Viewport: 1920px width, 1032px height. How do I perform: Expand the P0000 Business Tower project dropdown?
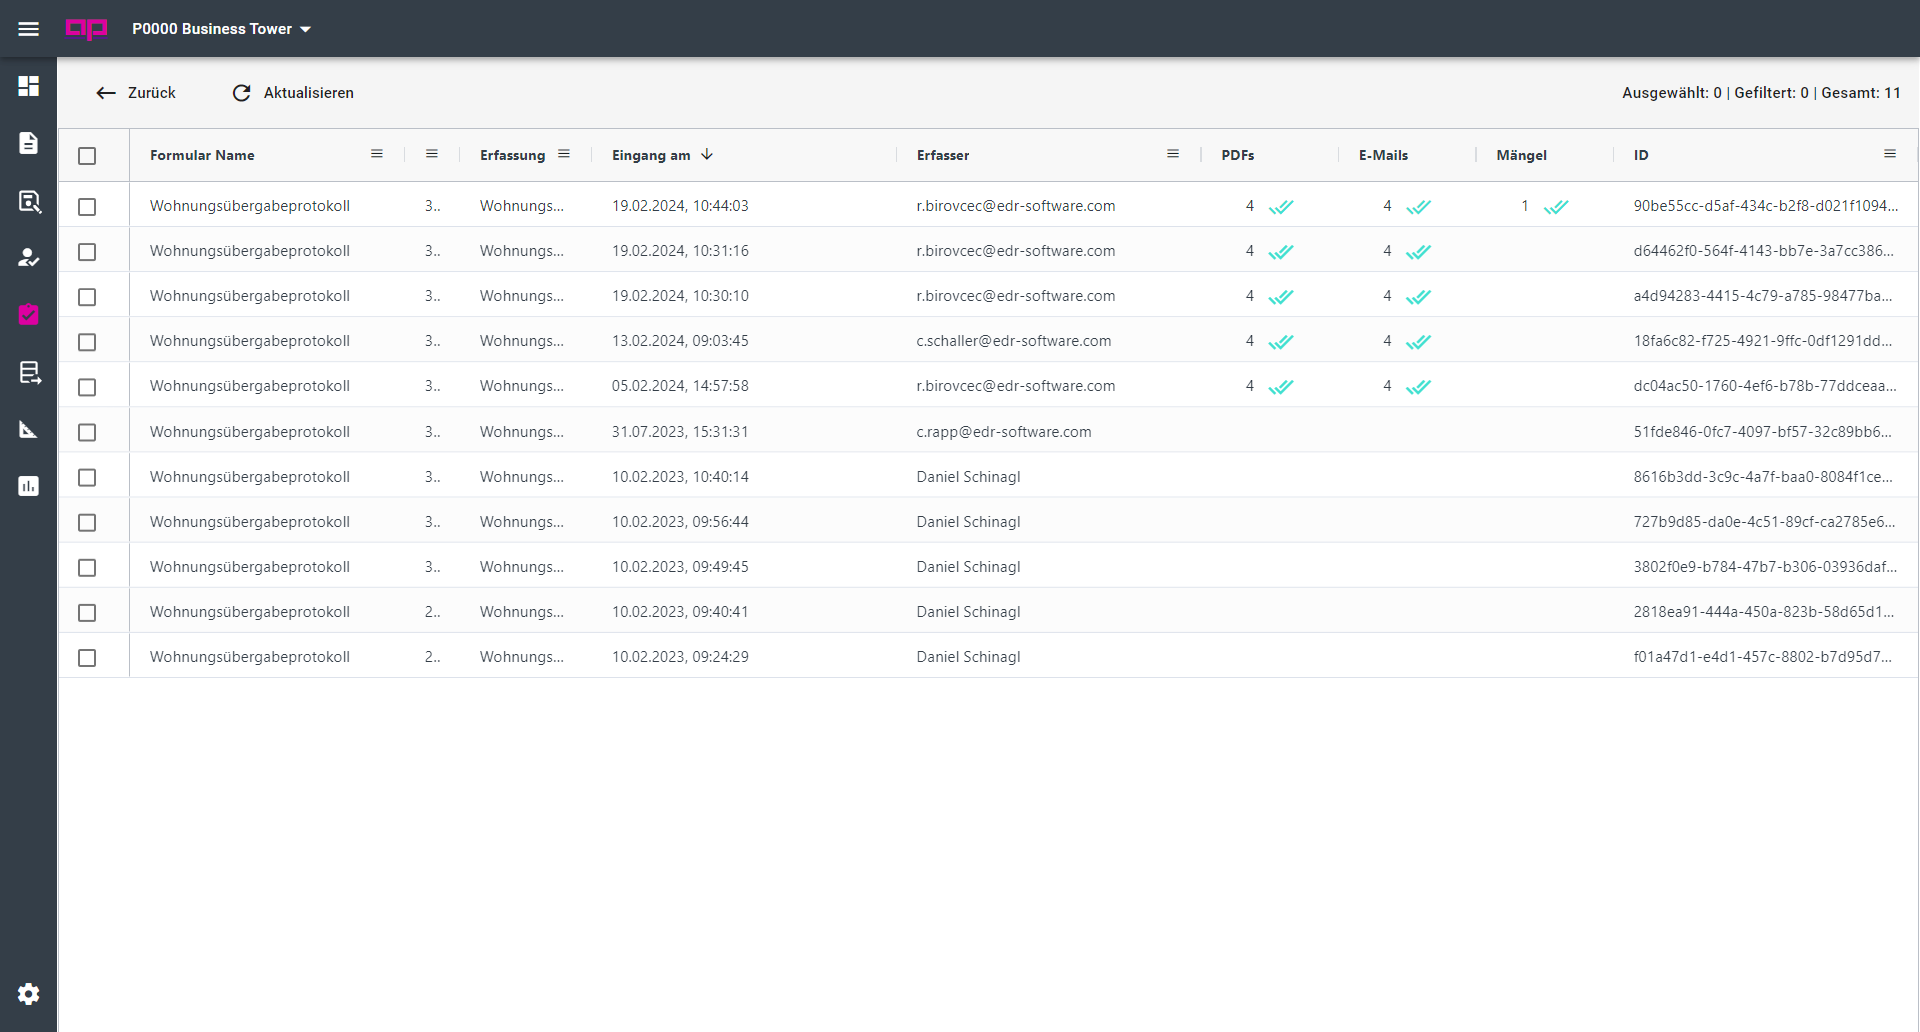tap(221, 29)
